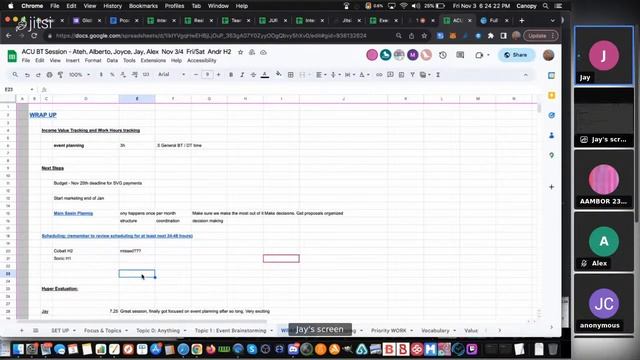
Task: Open text rotation dropdown
Action: click(x=363, y=75)
